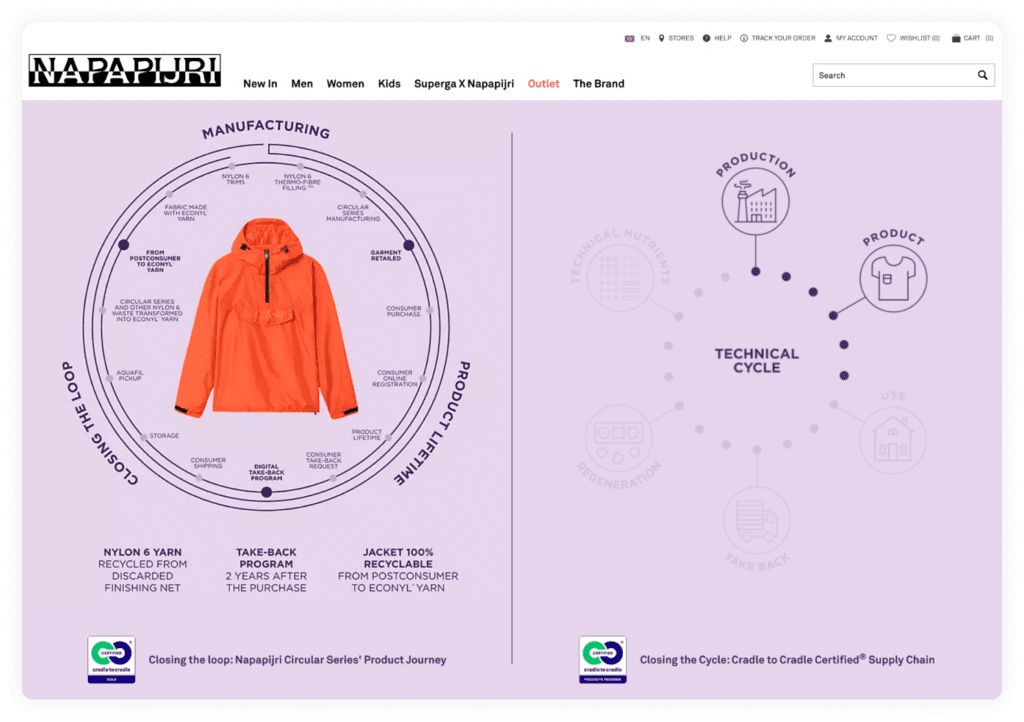Click the orange jacket image
Viewport: 1024px width, 722px height.
point(266,319)
